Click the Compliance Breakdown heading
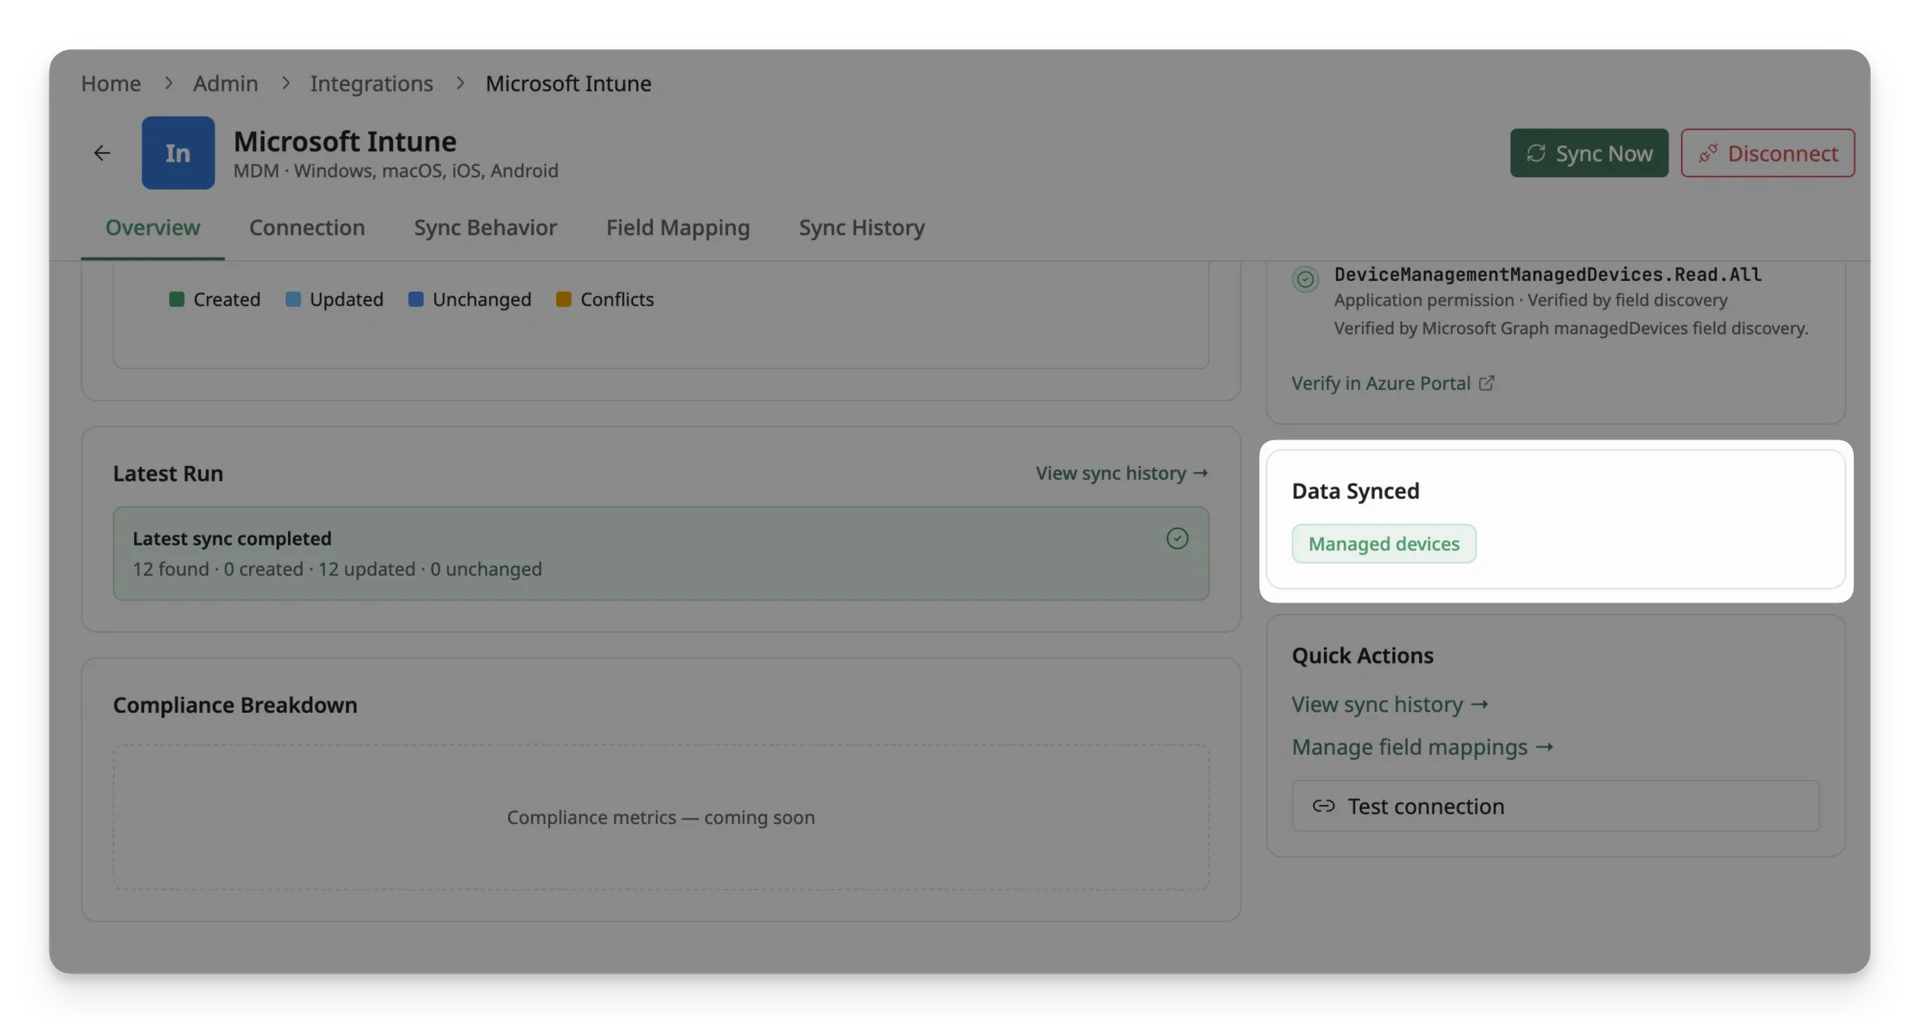This screenshot has width=1920, height=1023. coord(235,705)
